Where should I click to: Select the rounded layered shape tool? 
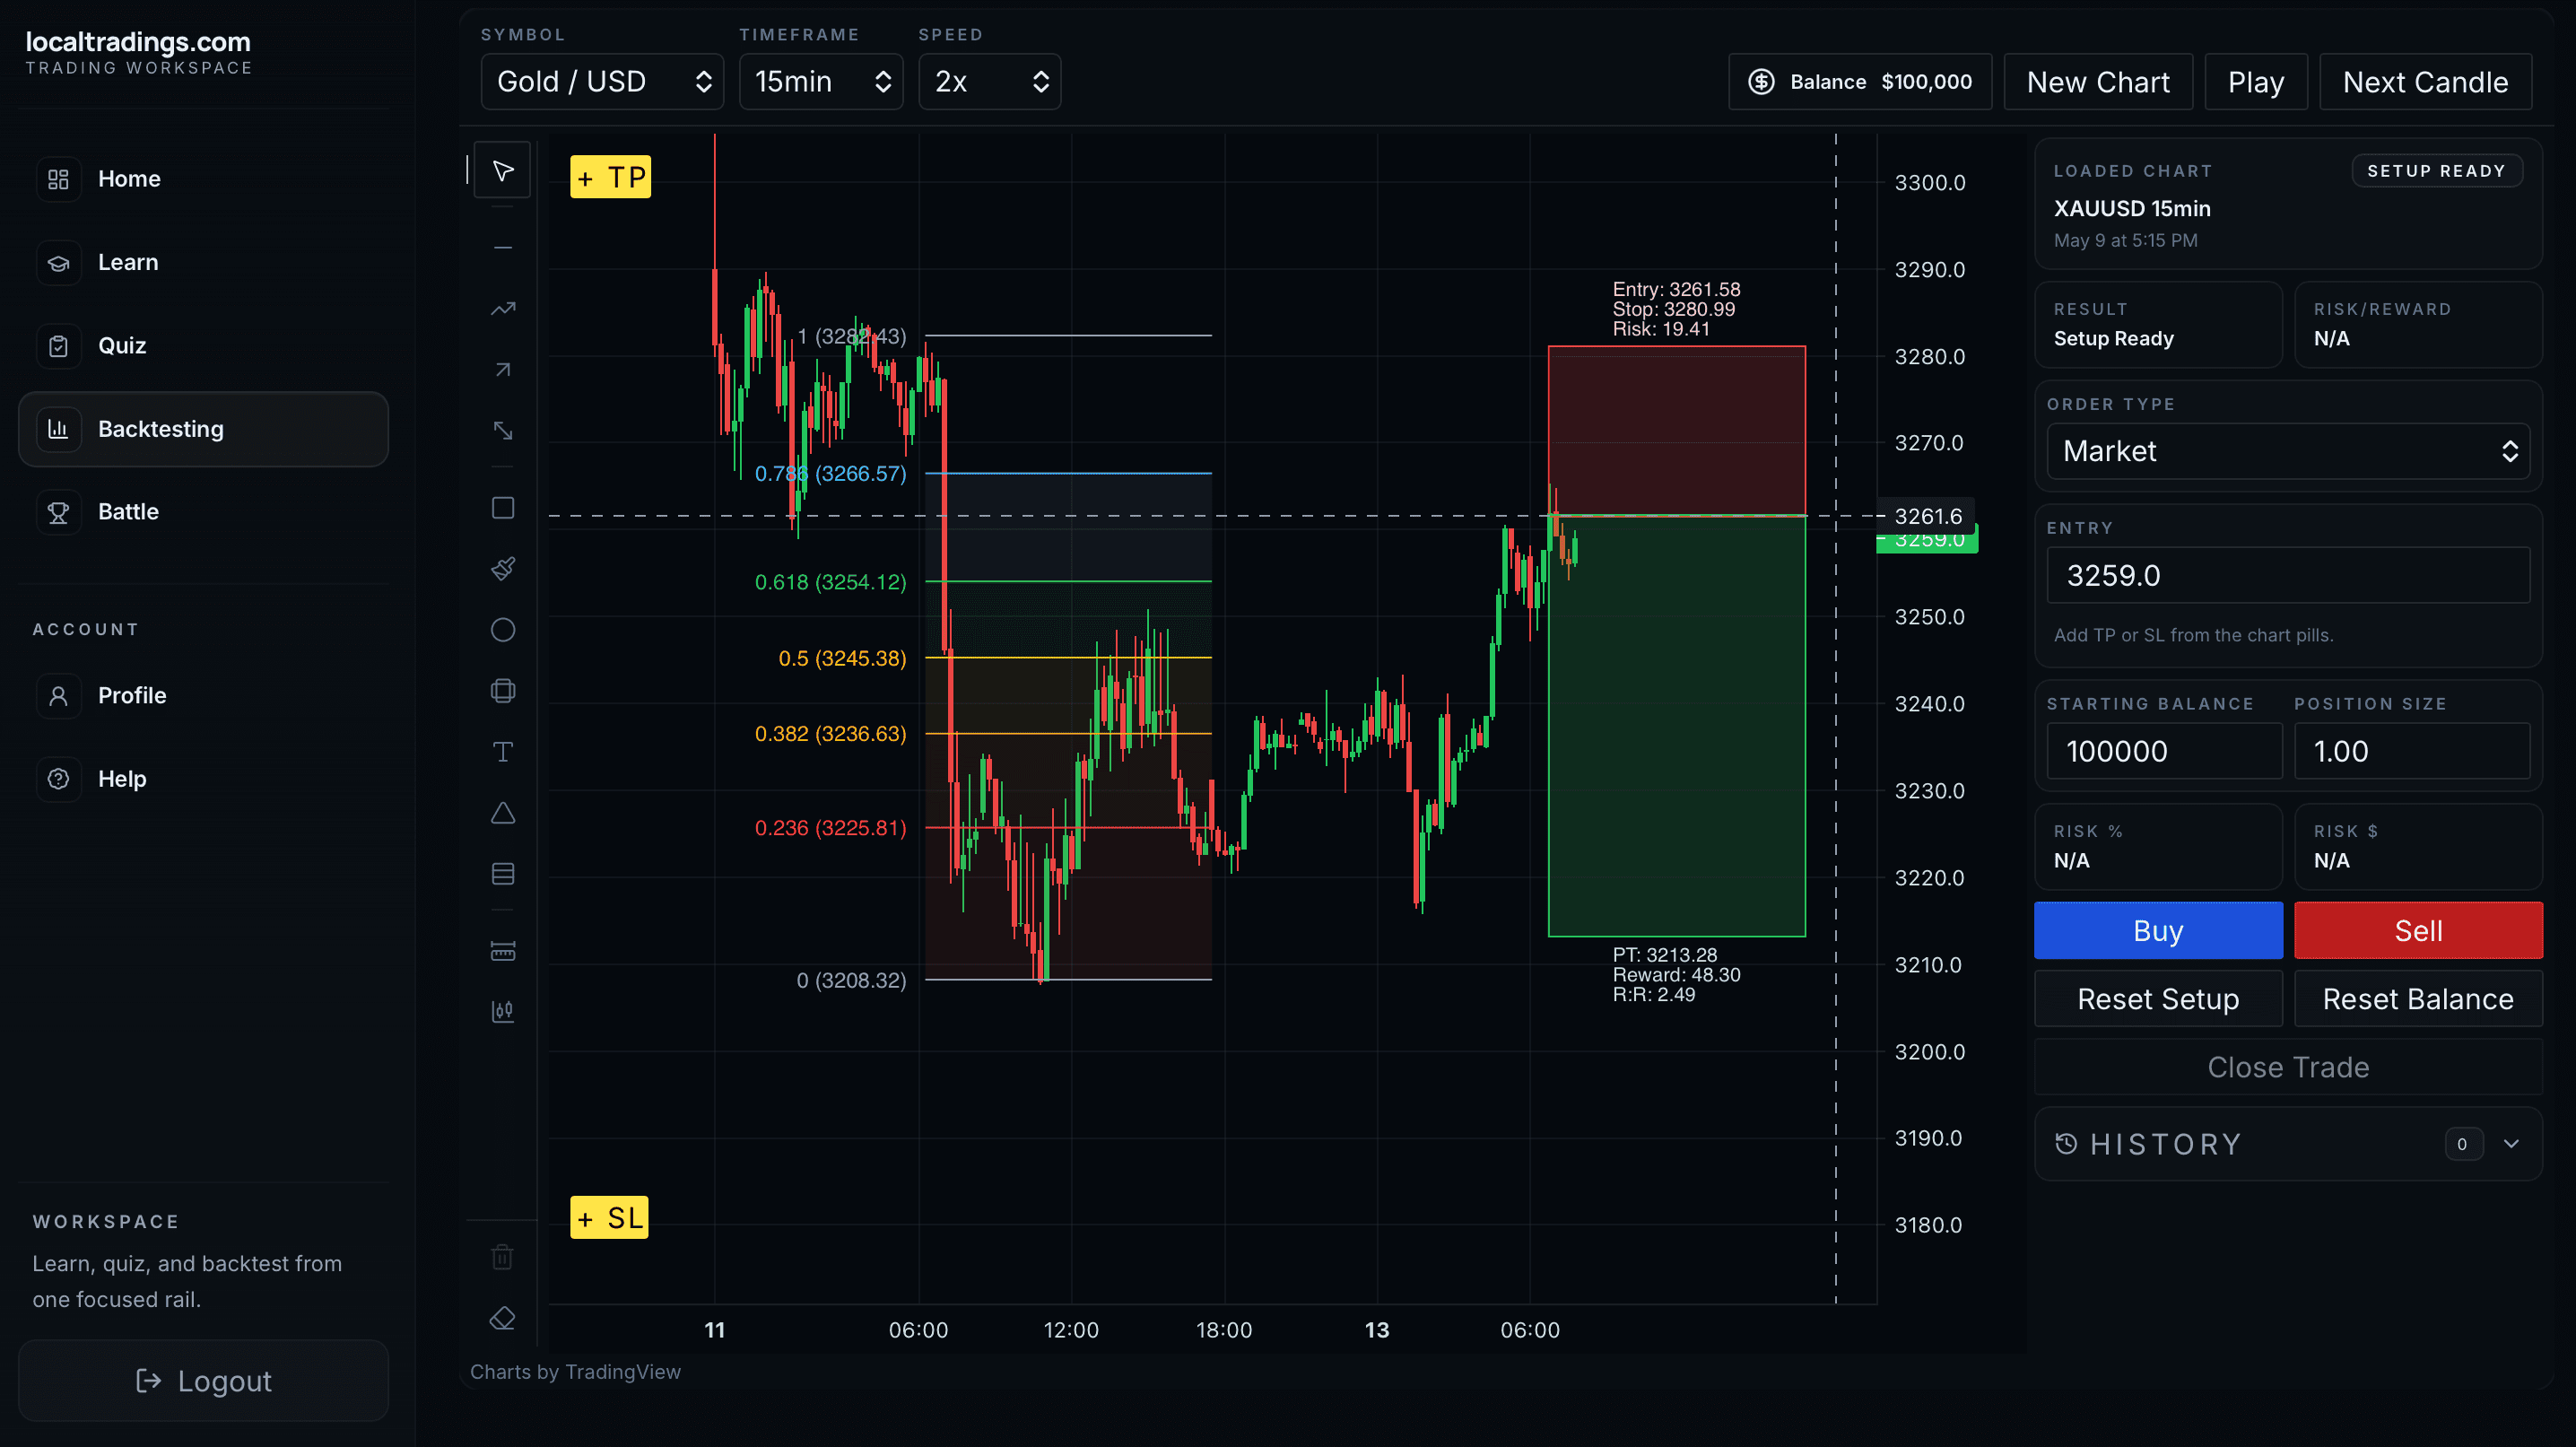tap(502, 690)
